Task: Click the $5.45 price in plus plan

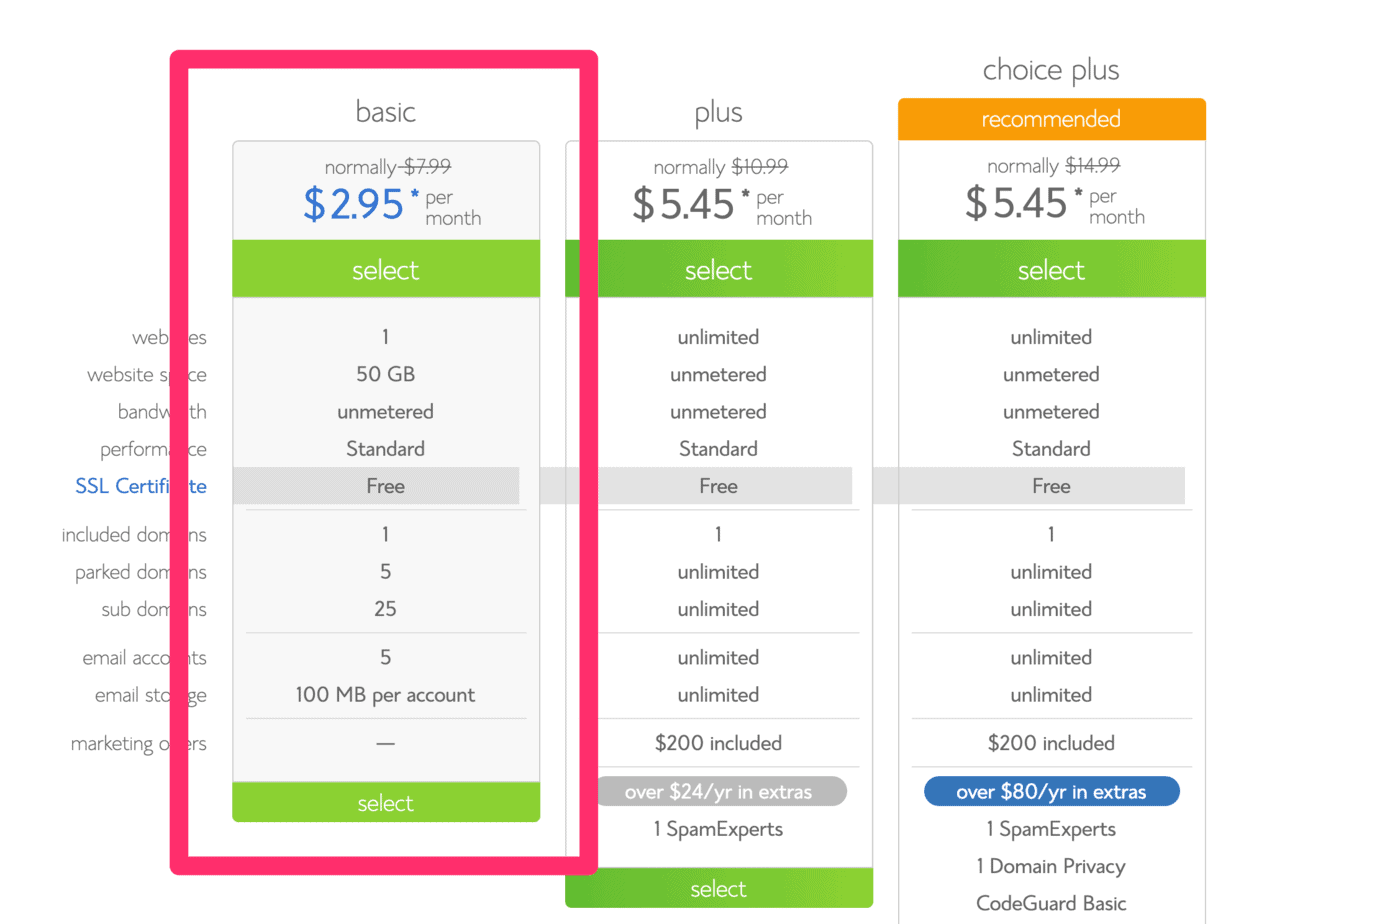Action: pos(684,204)
